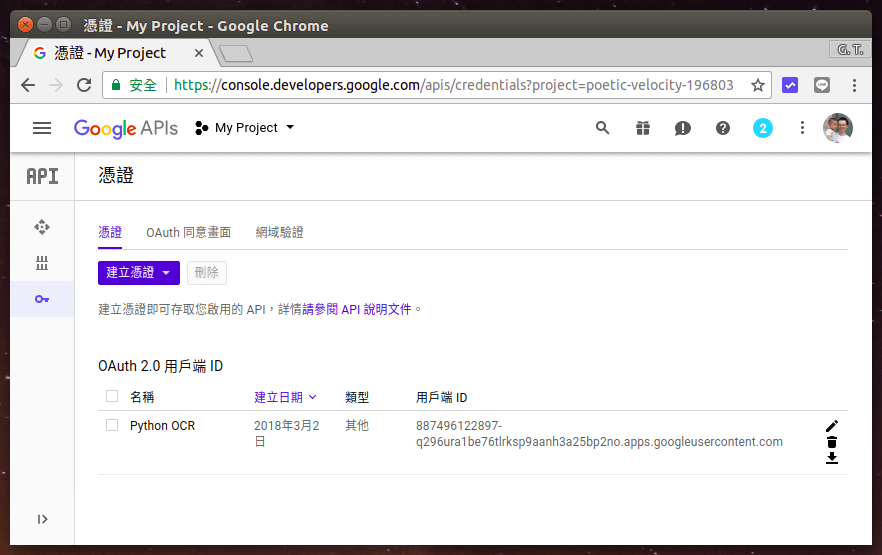Click the 用戶端 ID column header

tap(442, 397)
